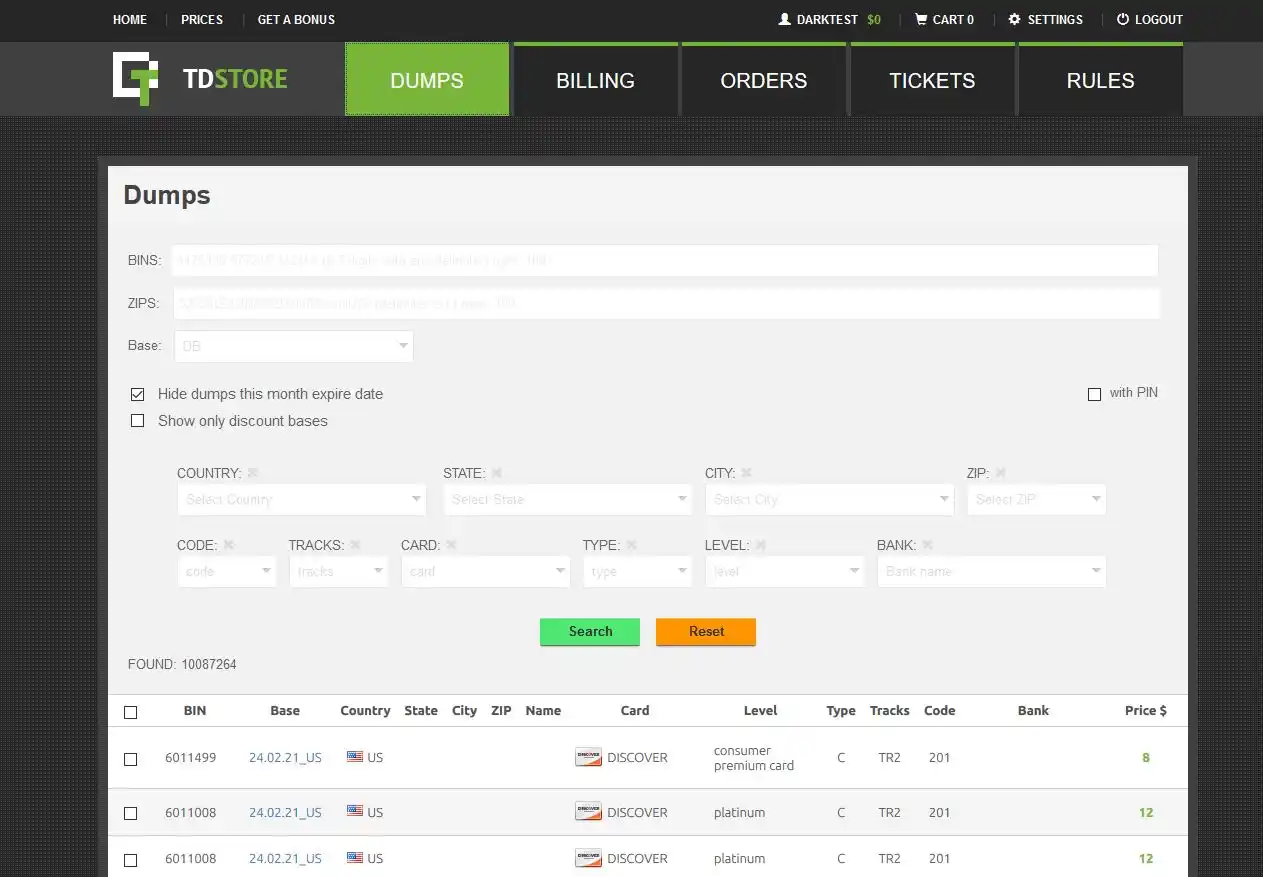Clear the CARD filter using its X icon
The height and width of the screenshot is (877, 1263).
451,545
